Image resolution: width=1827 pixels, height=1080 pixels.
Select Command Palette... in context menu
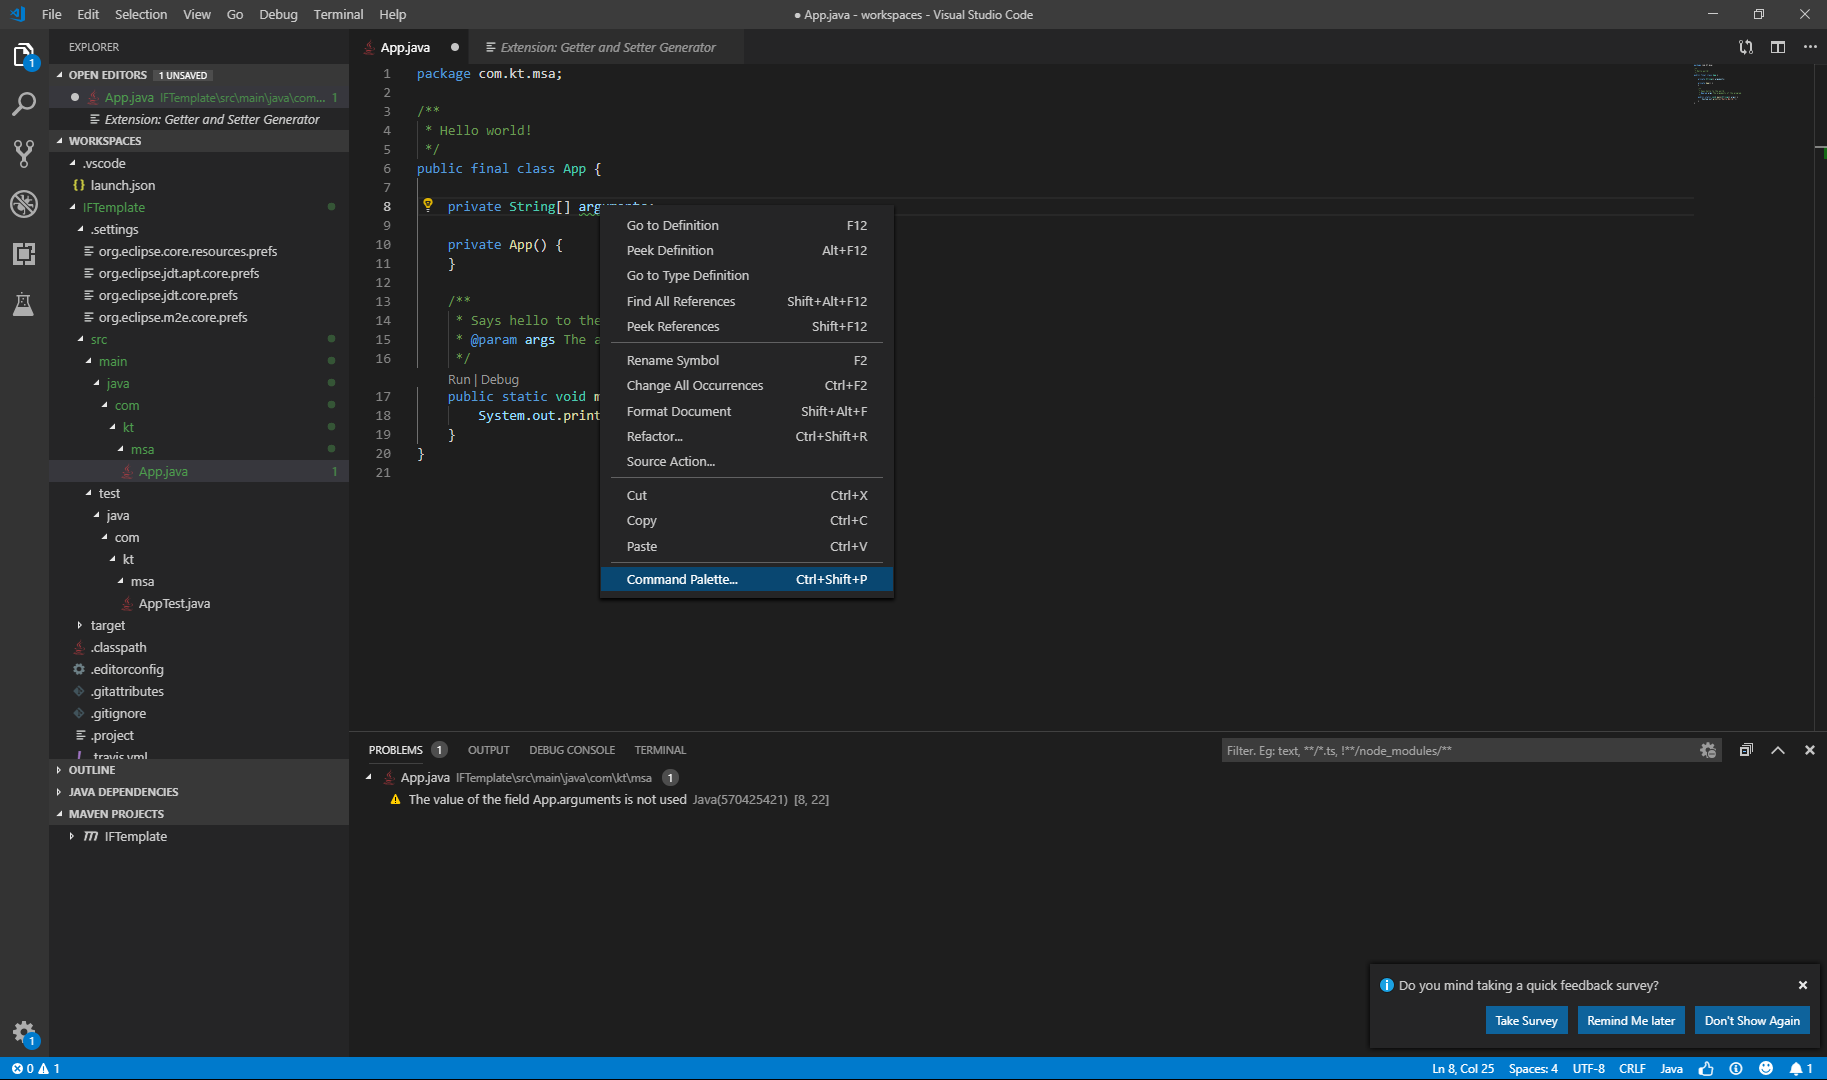pyautogui.click(x=746, y=579)
